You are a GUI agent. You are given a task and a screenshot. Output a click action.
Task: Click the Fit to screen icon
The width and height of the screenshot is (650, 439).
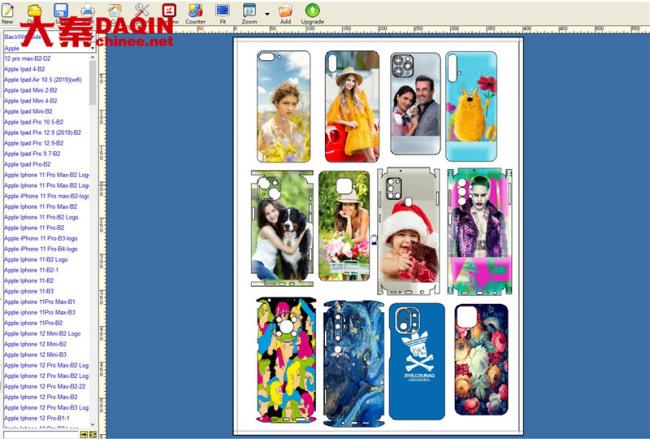coord(223,12)
